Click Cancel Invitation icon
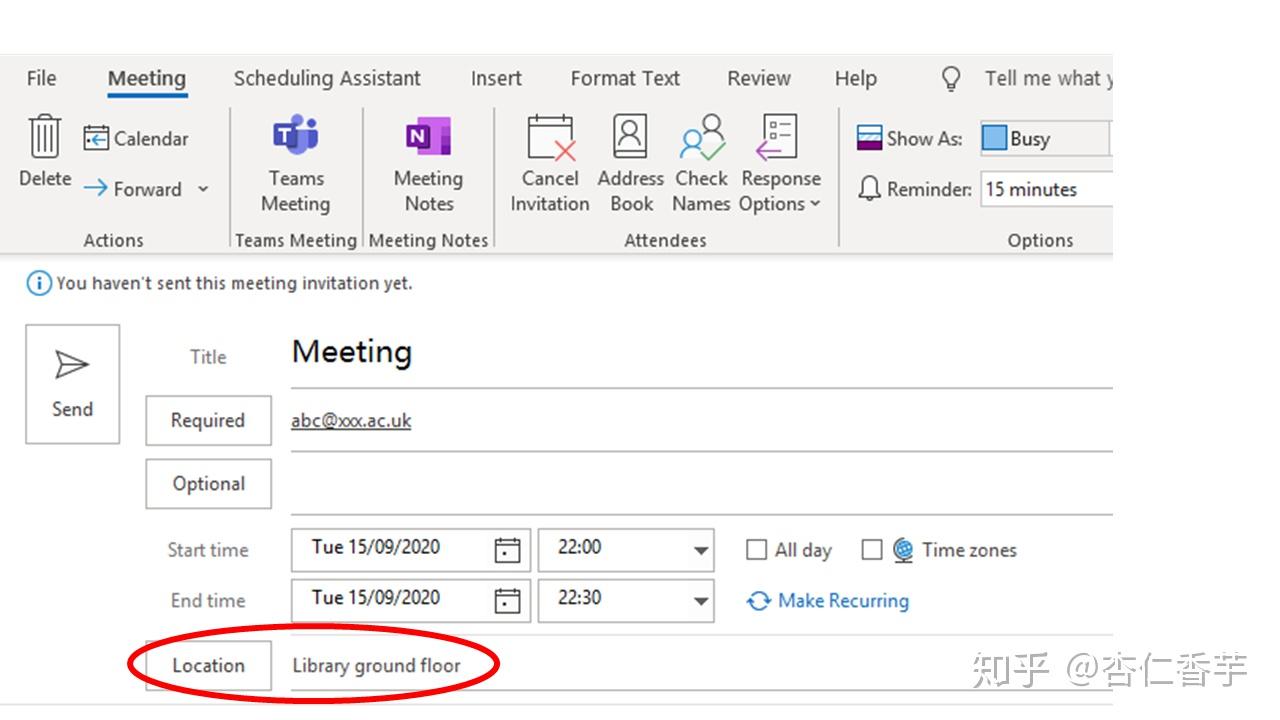The width and height of the screenshot is (1280, 720). point(550,164)
